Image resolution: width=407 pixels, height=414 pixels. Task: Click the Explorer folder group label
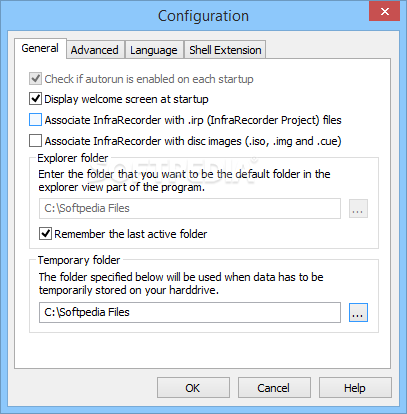tap(73, 158)
